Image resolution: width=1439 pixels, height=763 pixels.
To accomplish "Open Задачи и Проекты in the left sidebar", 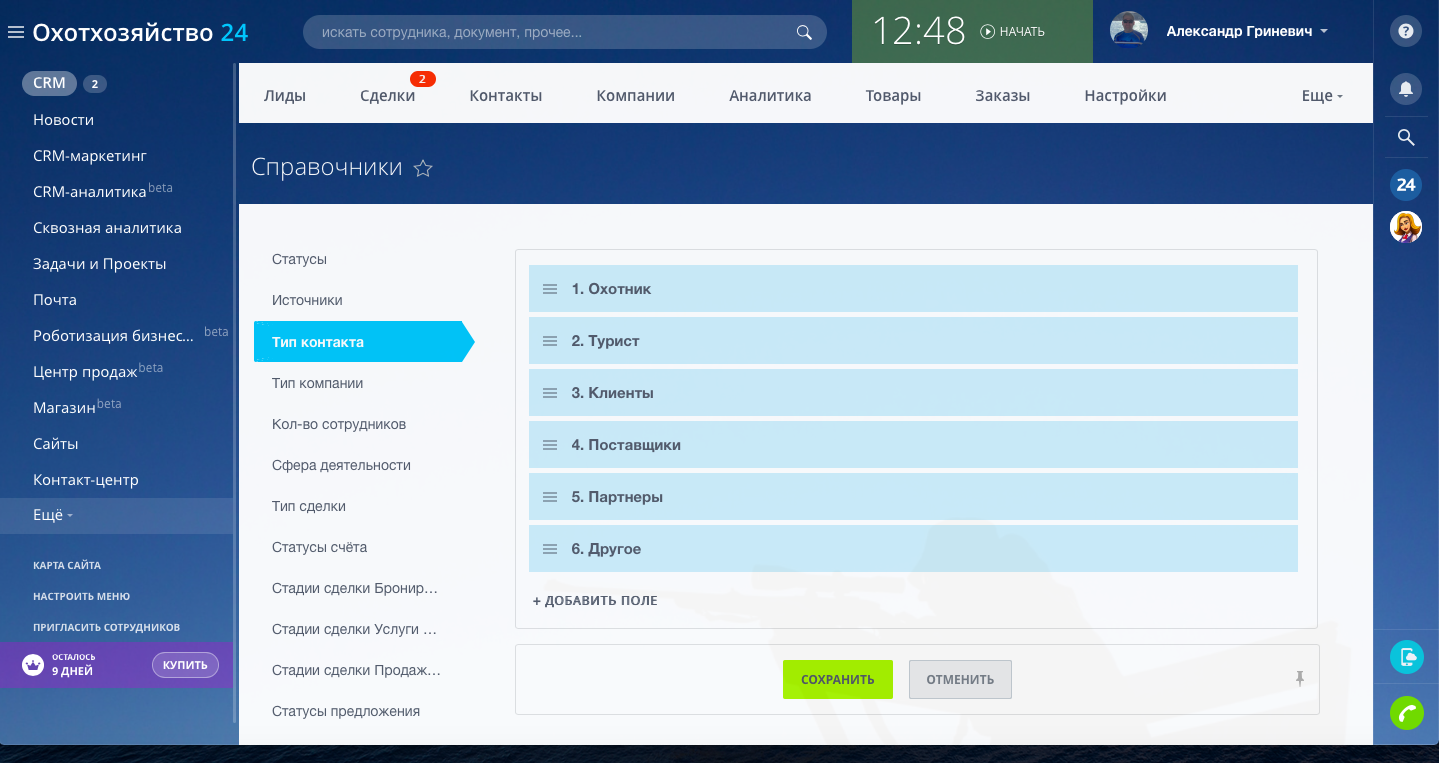I will click(100, 264).
